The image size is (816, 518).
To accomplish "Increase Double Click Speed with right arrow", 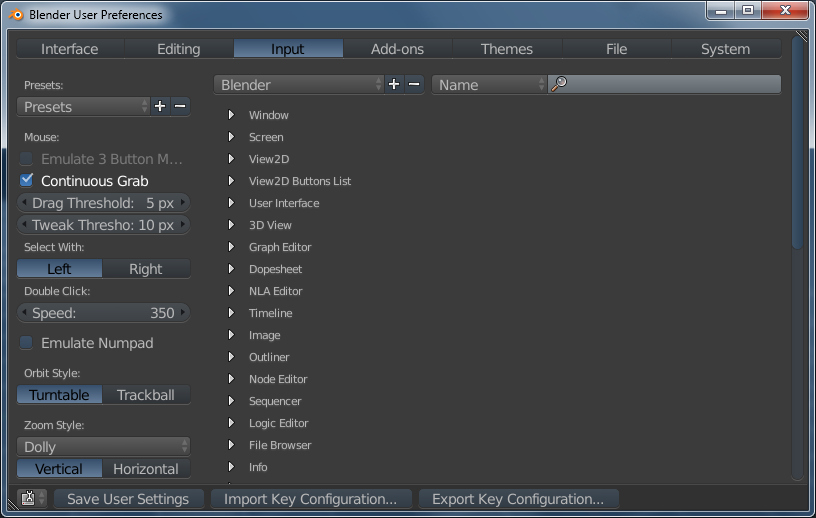I will click(x=183, y=312).
